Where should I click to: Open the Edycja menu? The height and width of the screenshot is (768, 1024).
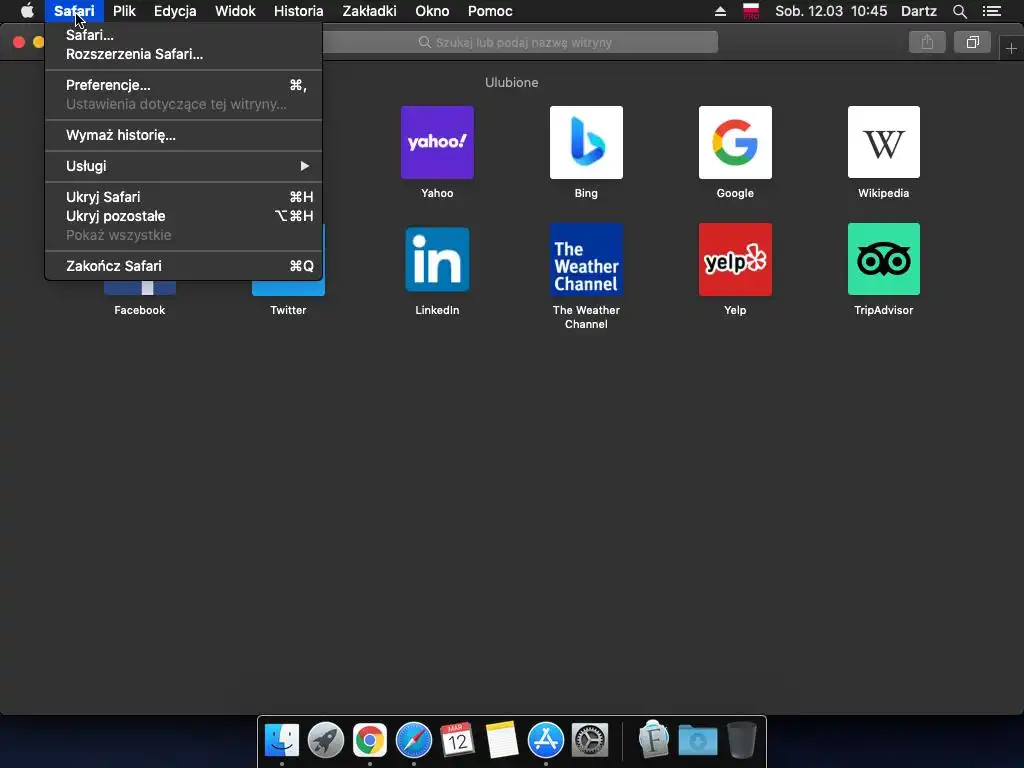point(175,11)
